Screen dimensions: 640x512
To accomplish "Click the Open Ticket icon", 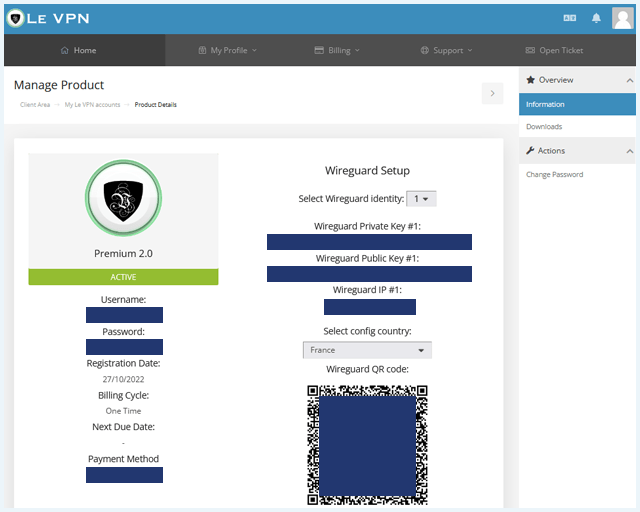I will (x=530, y=50).
